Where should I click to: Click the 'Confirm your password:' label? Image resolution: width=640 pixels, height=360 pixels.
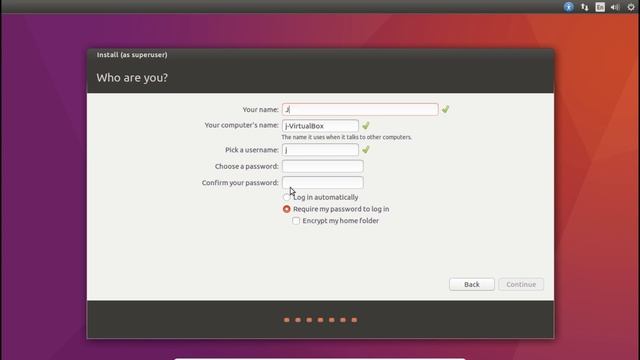coord(240,182)
